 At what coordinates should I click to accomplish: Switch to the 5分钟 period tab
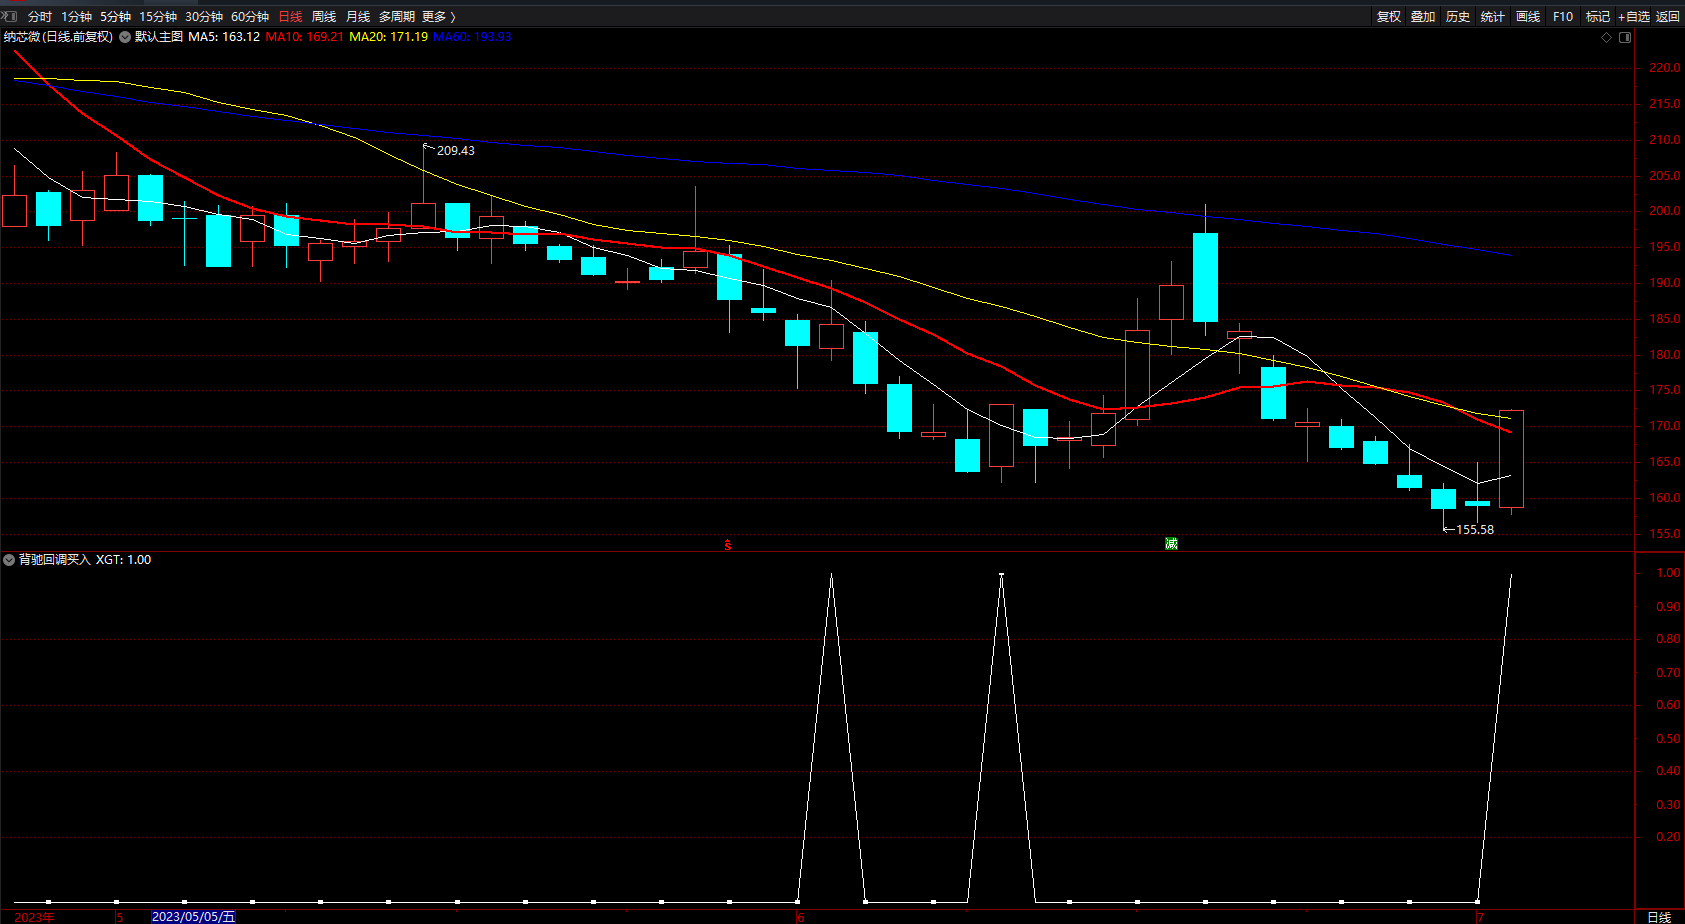click(115, 17)
